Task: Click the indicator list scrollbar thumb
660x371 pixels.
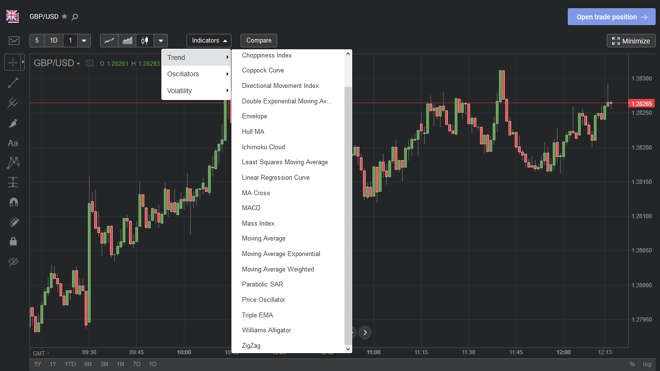Action: [x=348, y=215]
